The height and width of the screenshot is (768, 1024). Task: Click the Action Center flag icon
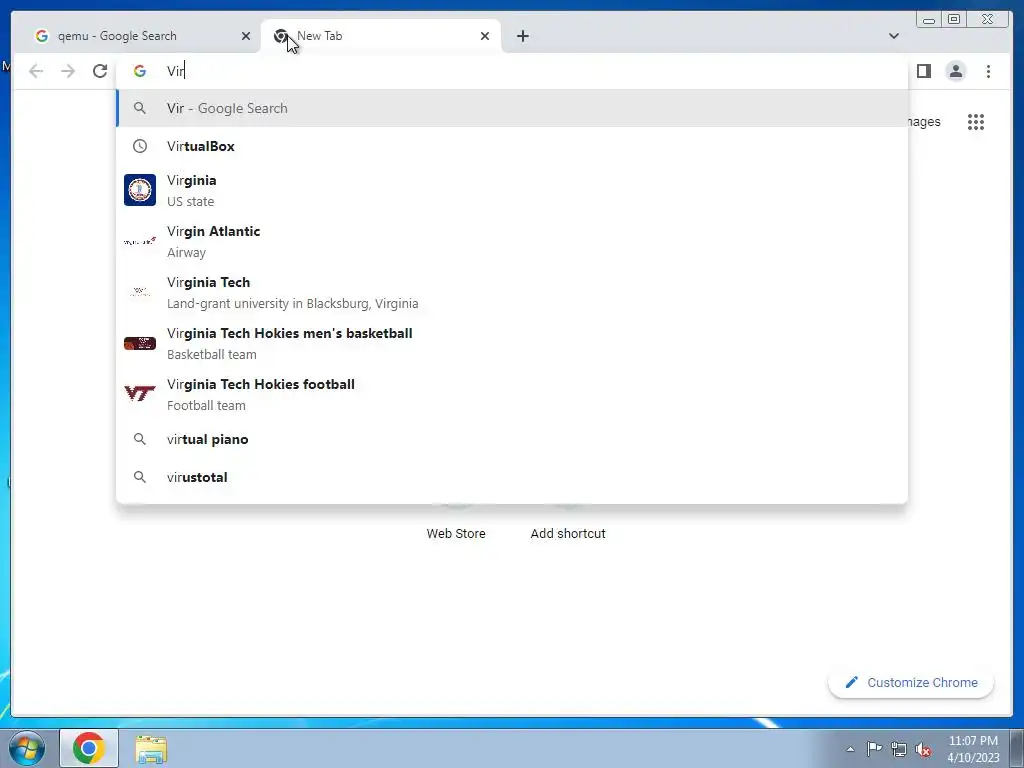[x=874, y=749]
